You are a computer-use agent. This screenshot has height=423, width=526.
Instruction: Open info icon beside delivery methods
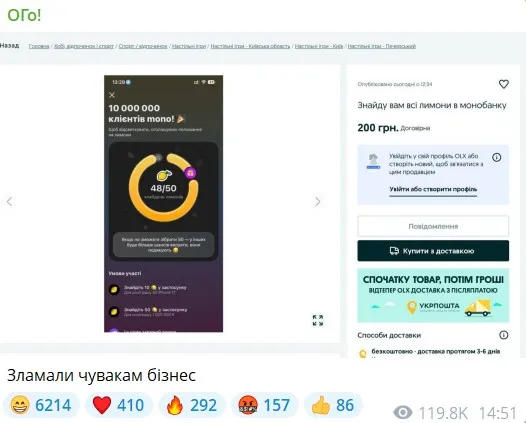(504, 335)
